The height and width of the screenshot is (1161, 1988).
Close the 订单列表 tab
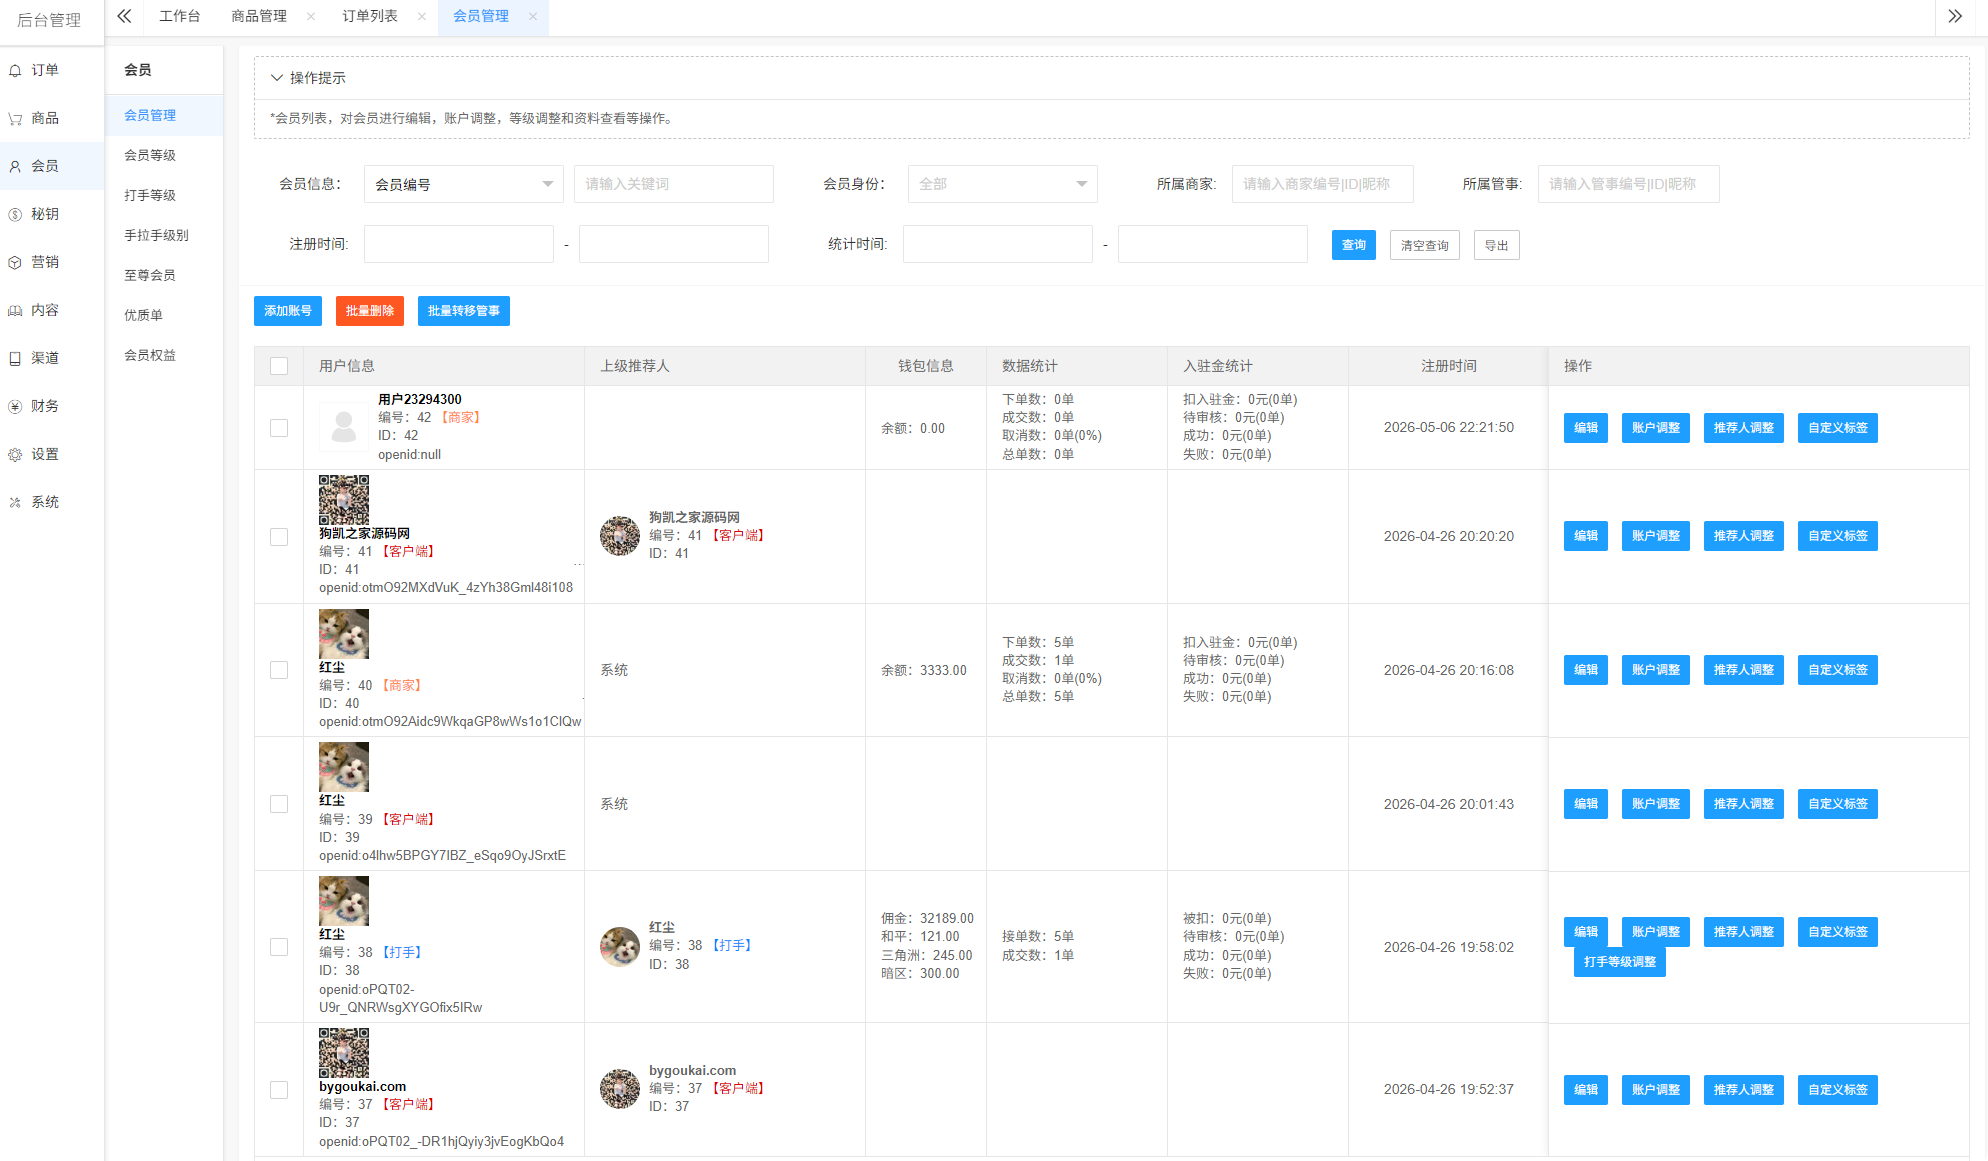pyautogui.click(x=422, y=16)
